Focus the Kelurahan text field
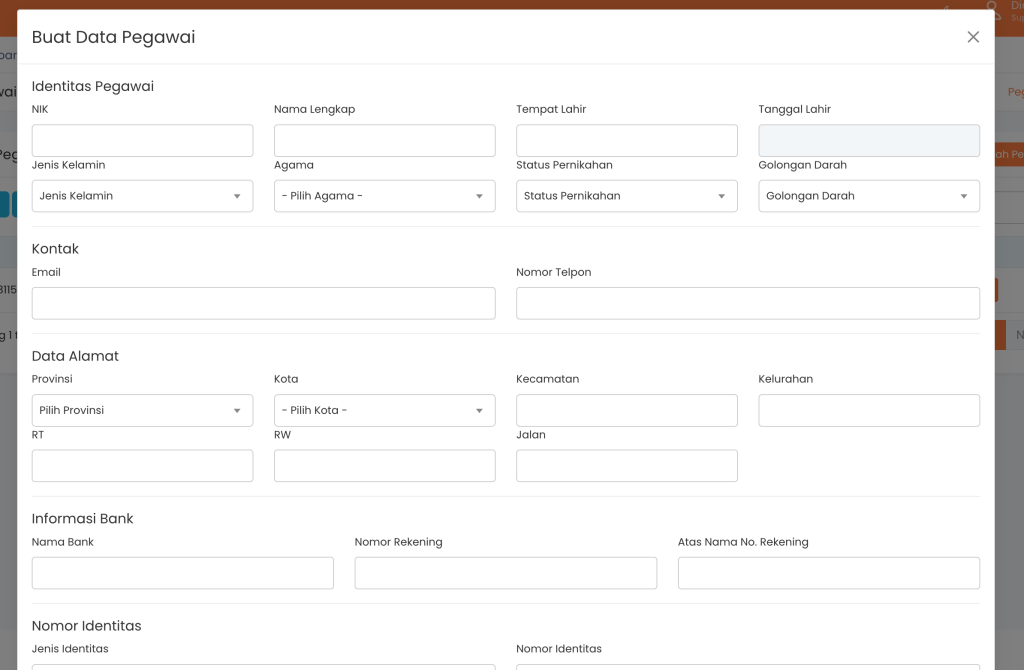Viewport: 1024px width, 670px height. 868,411
